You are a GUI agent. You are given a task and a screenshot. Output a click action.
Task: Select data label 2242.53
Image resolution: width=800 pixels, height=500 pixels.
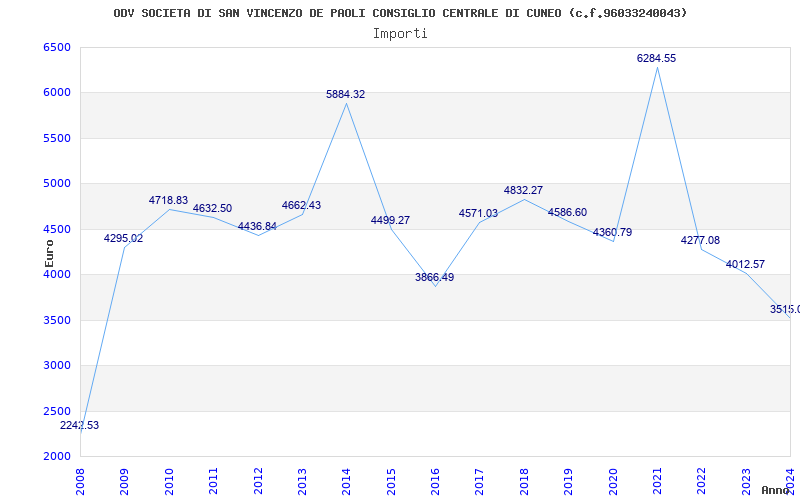[80, 426]
